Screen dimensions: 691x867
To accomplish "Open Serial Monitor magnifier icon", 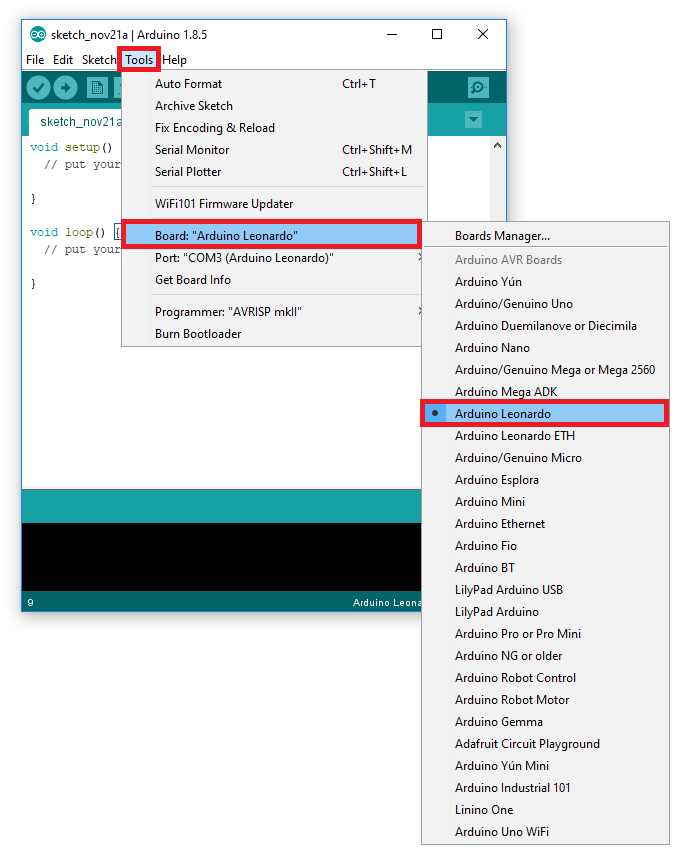I will [478, 87].
